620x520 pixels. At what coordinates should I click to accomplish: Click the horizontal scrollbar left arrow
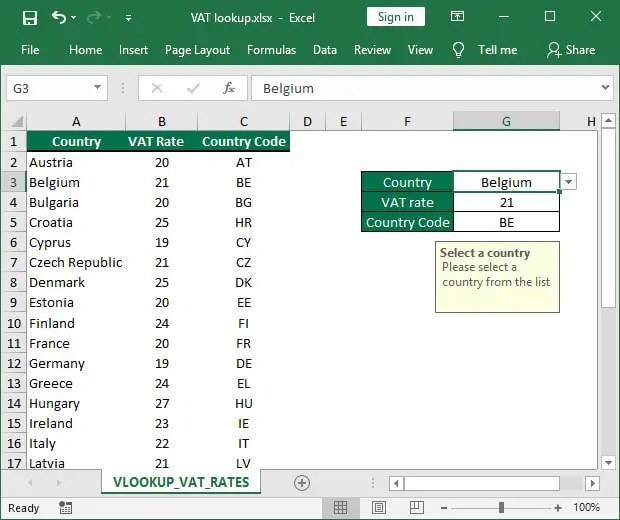pyautogui.click(x=396, y=483)
